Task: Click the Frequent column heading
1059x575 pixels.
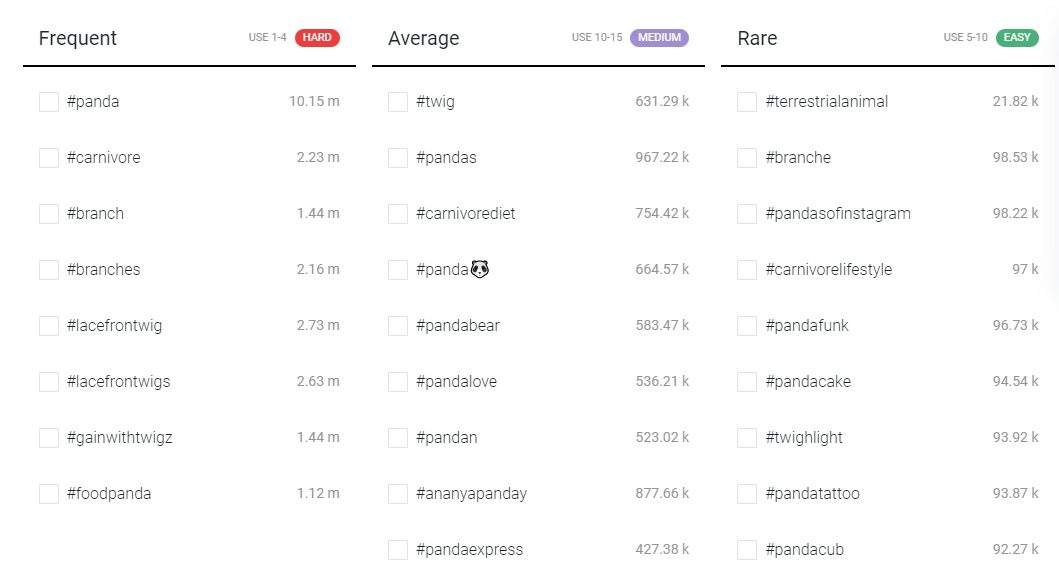Action: click(x=78, y=39)
